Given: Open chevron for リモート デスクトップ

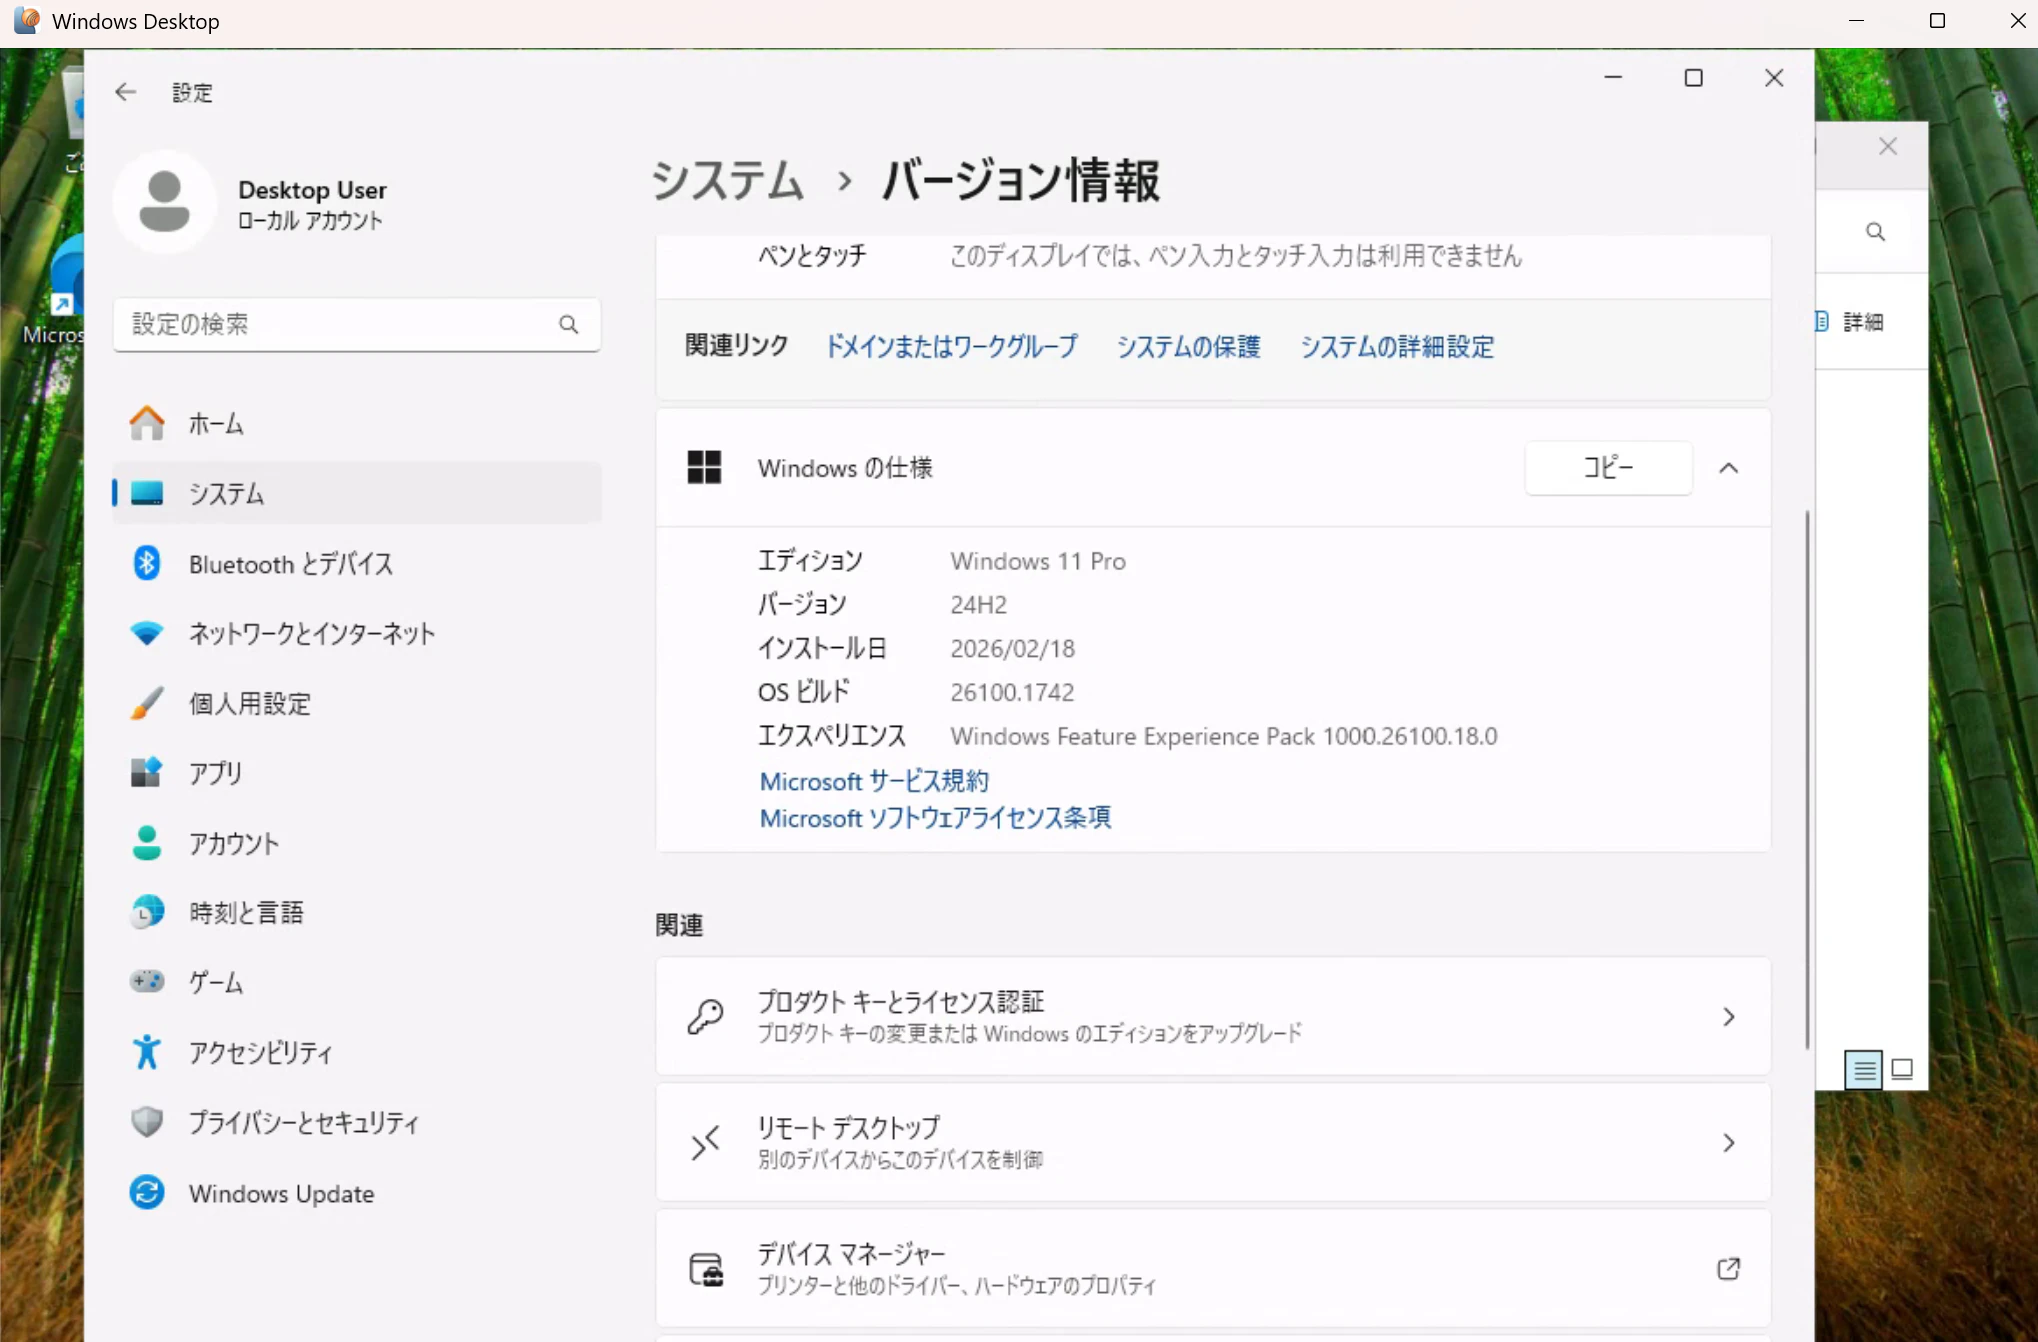Looking at the screenshot, I should (1729, 1143).
